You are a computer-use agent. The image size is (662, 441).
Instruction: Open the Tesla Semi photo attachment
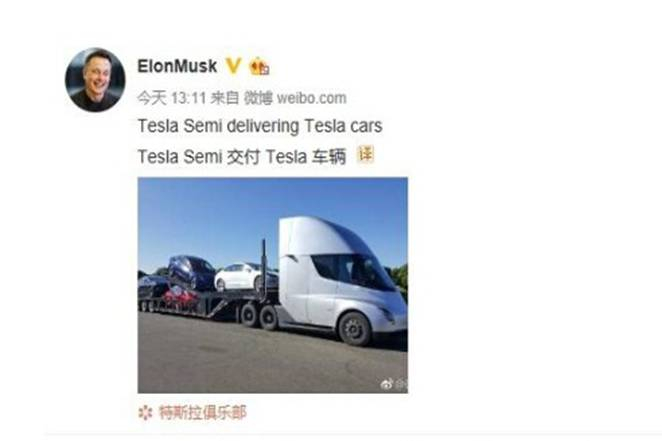273,285
